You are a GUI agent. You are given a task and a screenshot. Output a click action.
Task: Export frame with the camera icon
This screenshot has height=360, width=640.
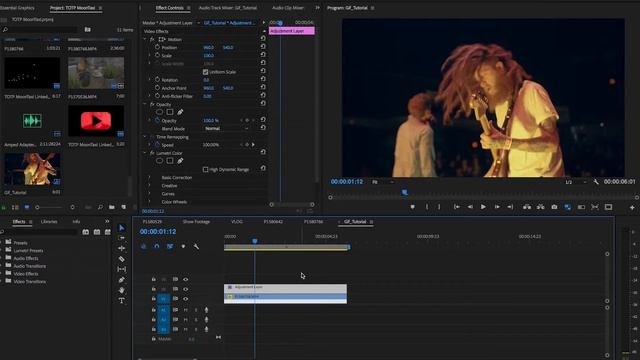point(554,207)
